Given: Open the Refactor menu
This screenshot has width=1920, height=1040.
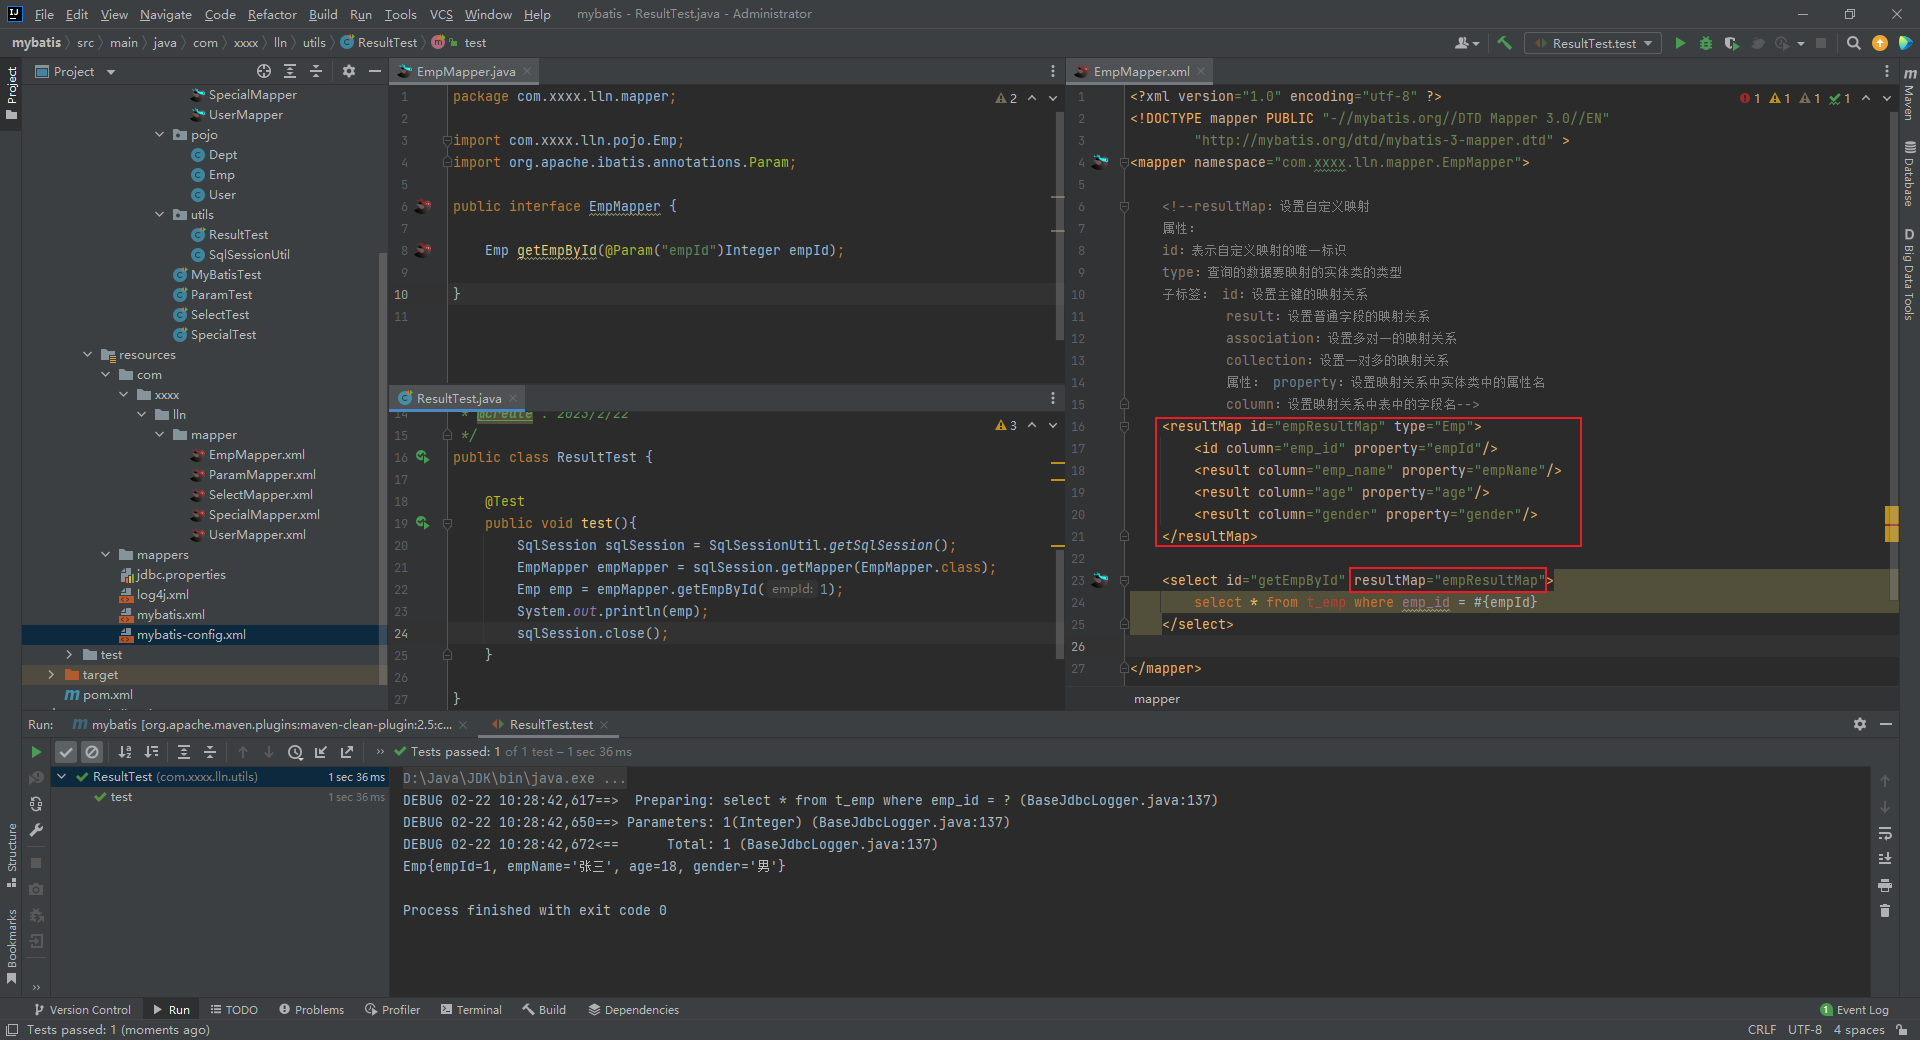Looking at the screenshot, I should click(x=272, y=14).
